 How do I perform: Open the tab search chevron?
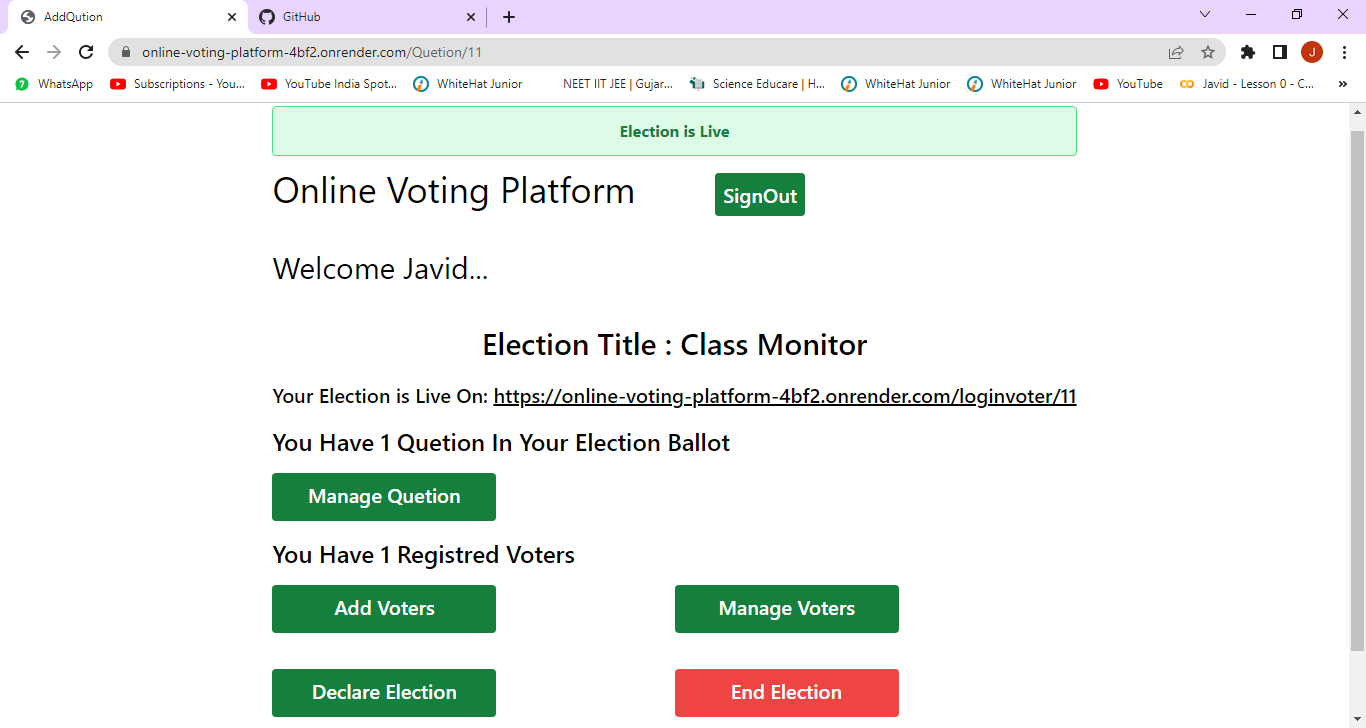point(1204,15)
